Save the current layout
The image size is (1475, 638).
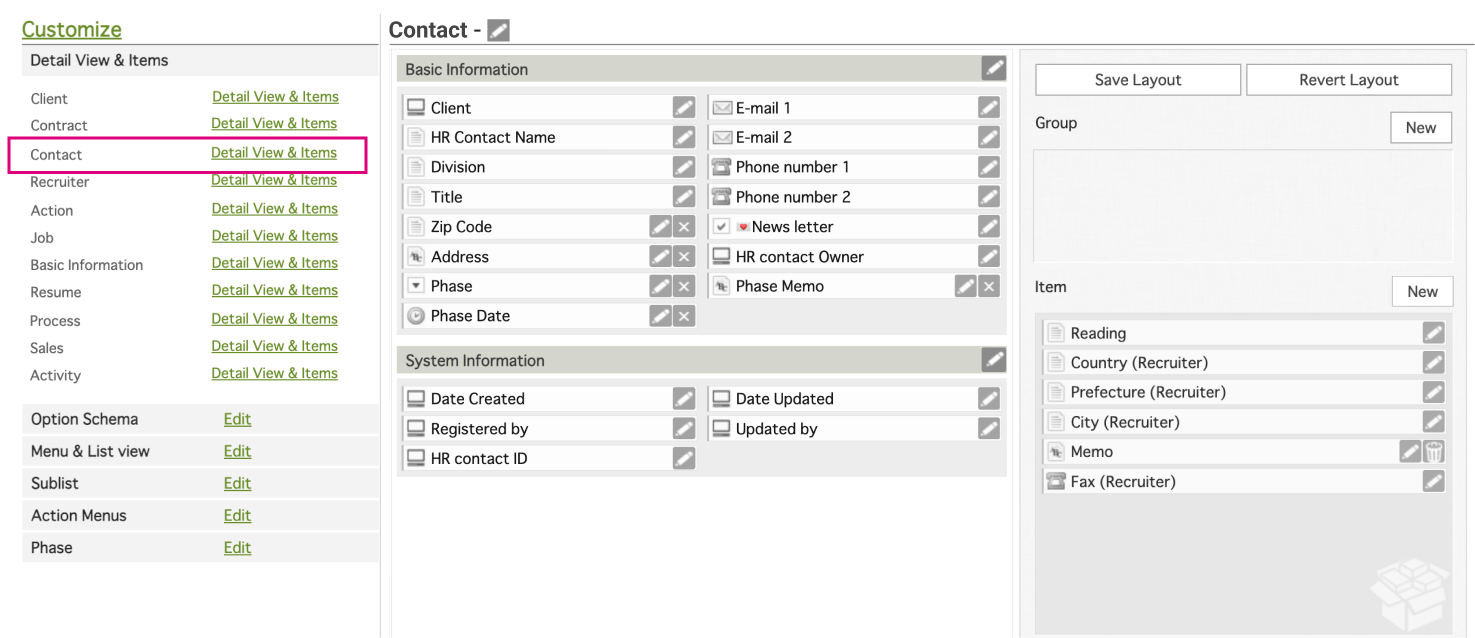coord(1138,80)
